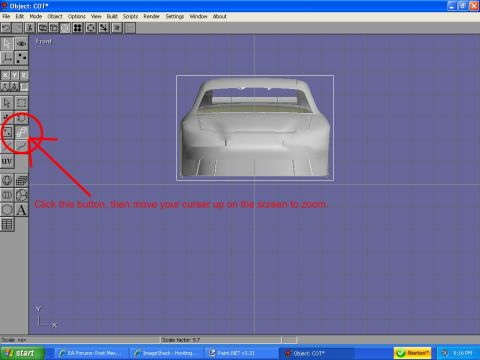Open the Object menu

55,16
